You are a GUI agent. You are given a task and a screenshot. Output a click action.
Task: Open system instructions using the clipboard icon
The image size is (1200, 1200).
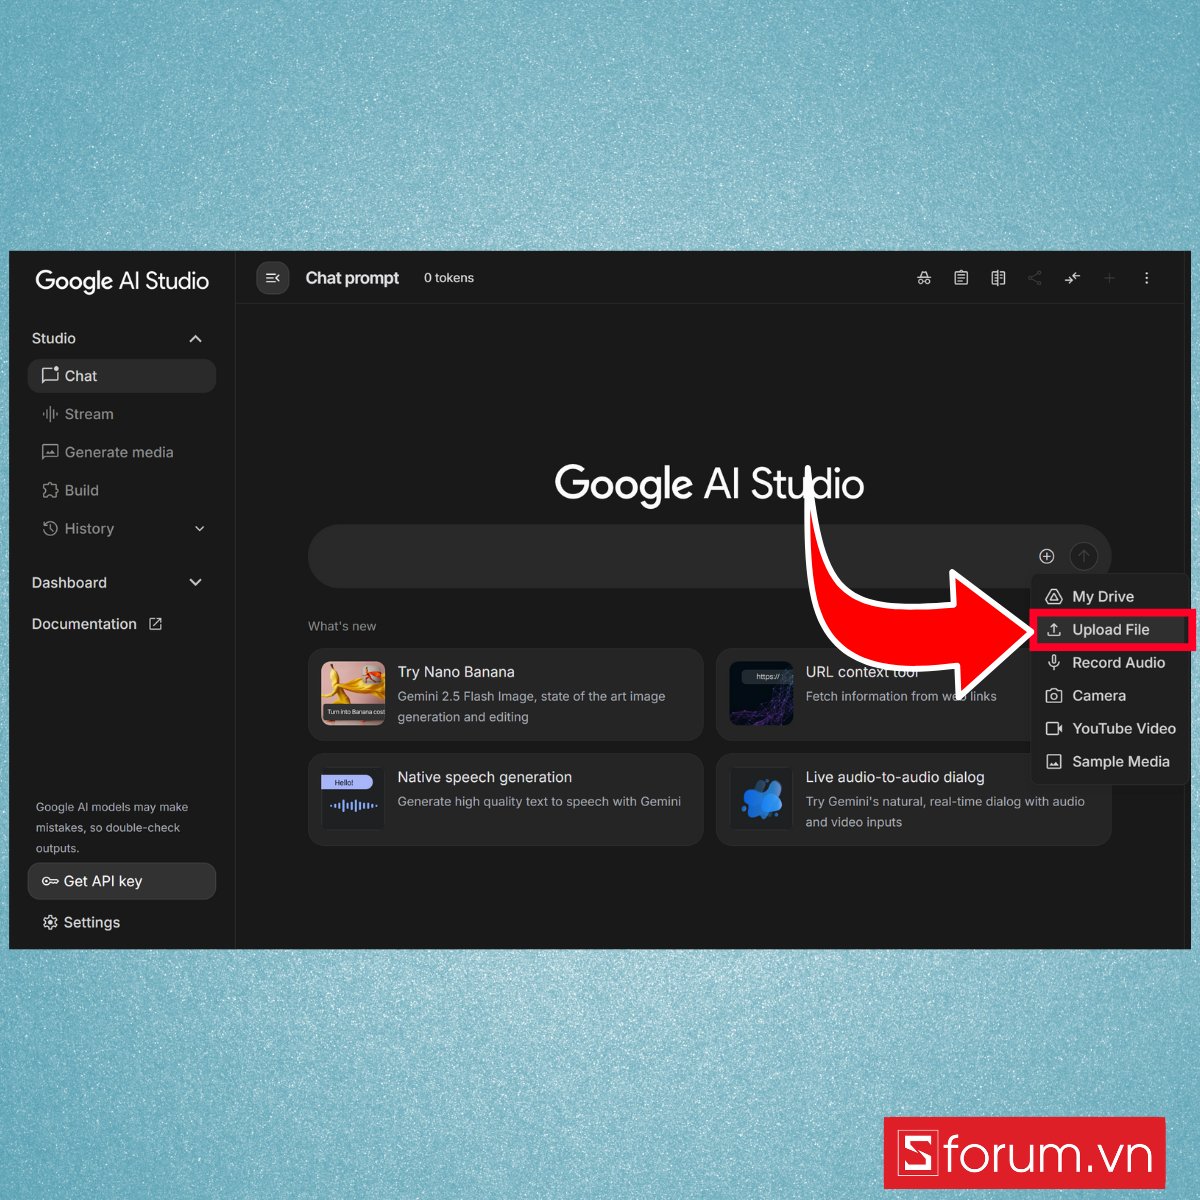click(x=961, y=278)
